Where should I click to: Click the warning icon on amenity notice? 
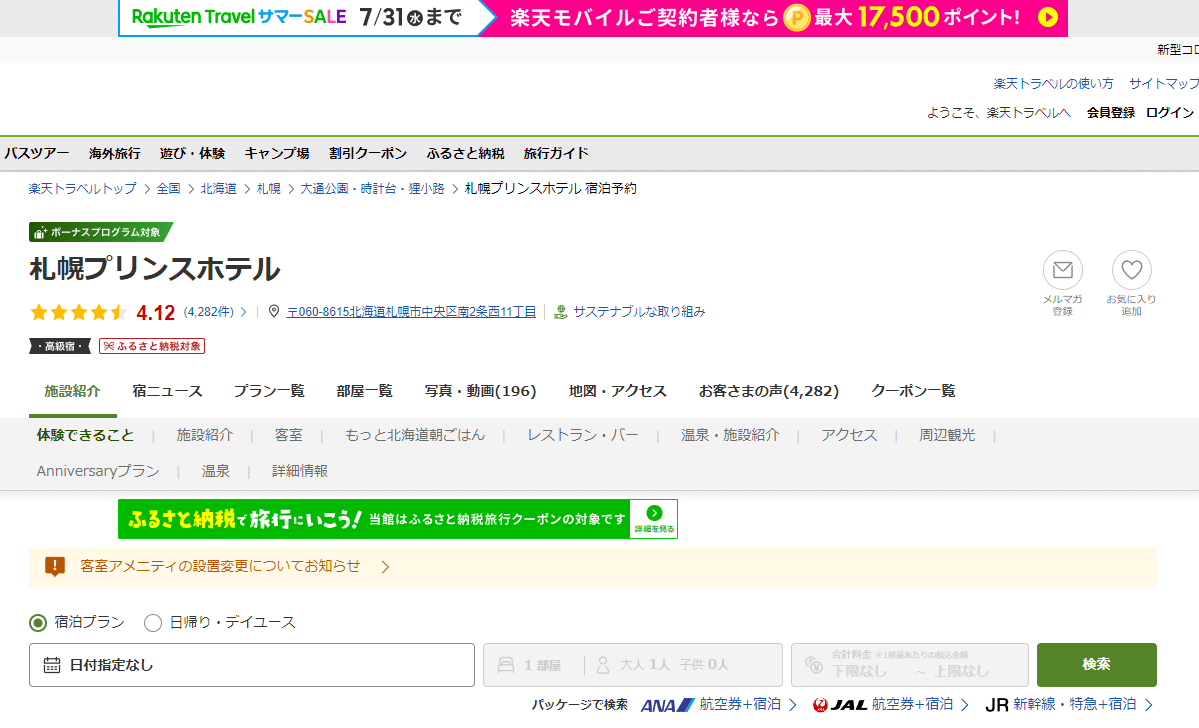coord(55,566)
